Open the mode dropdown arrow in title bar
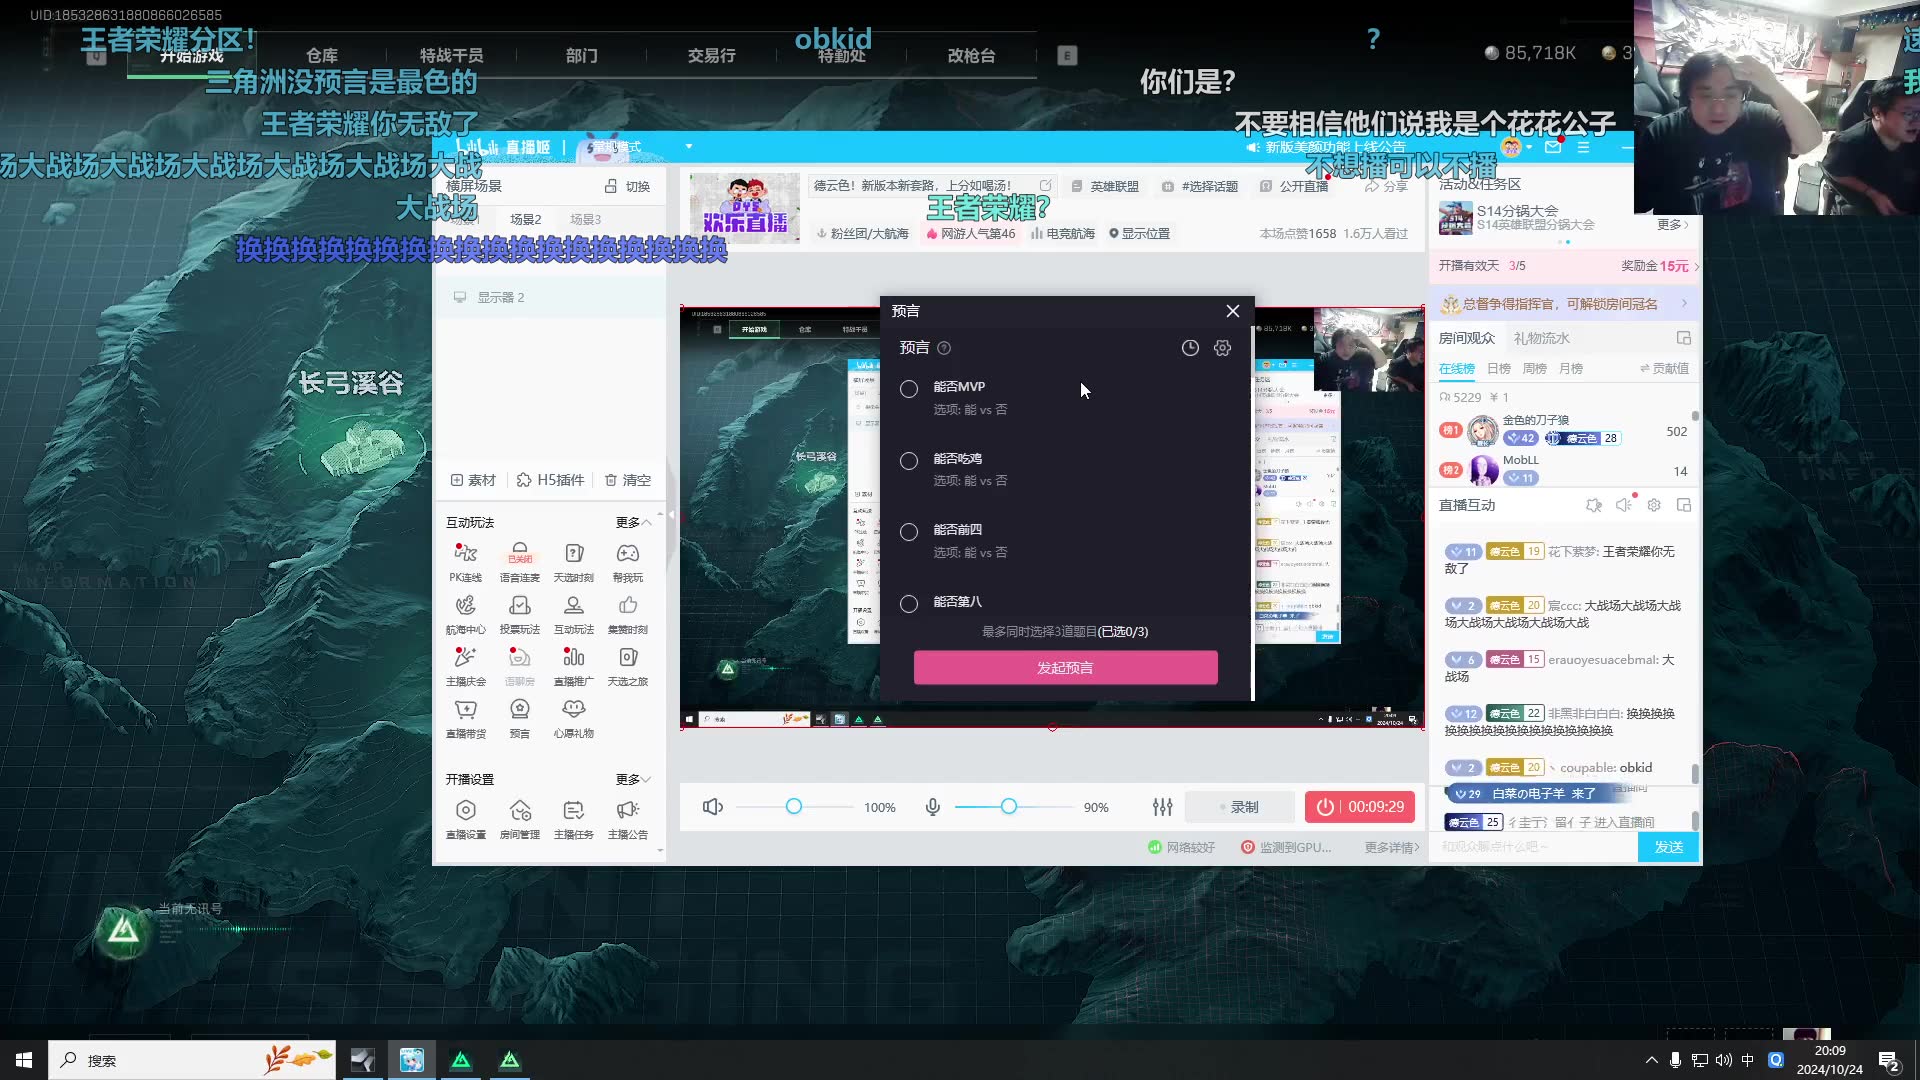This screenshot has width=1920, height=1080. click(x=689, y=147)
